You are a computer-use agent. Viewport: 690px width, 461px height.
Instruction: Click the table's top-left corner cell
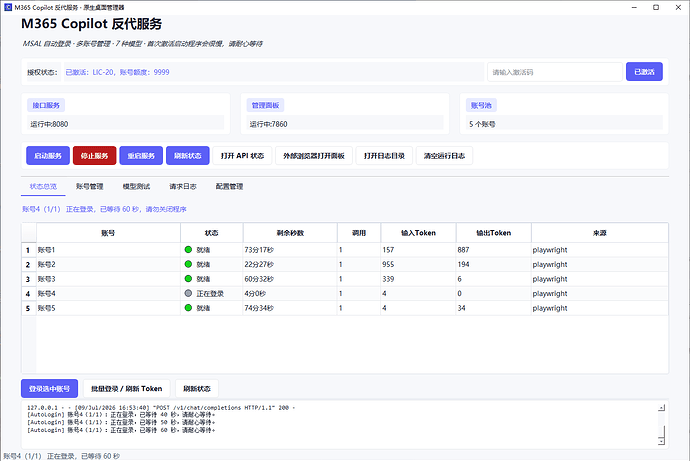[29, 233]
